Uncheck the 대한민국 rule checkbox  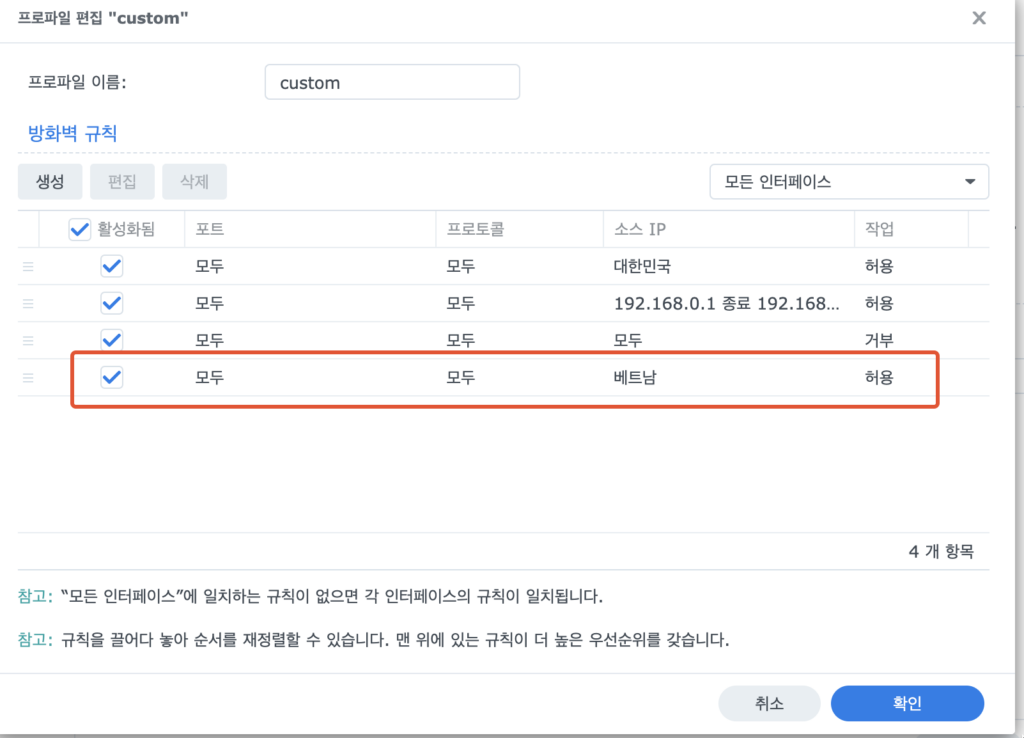112,266
